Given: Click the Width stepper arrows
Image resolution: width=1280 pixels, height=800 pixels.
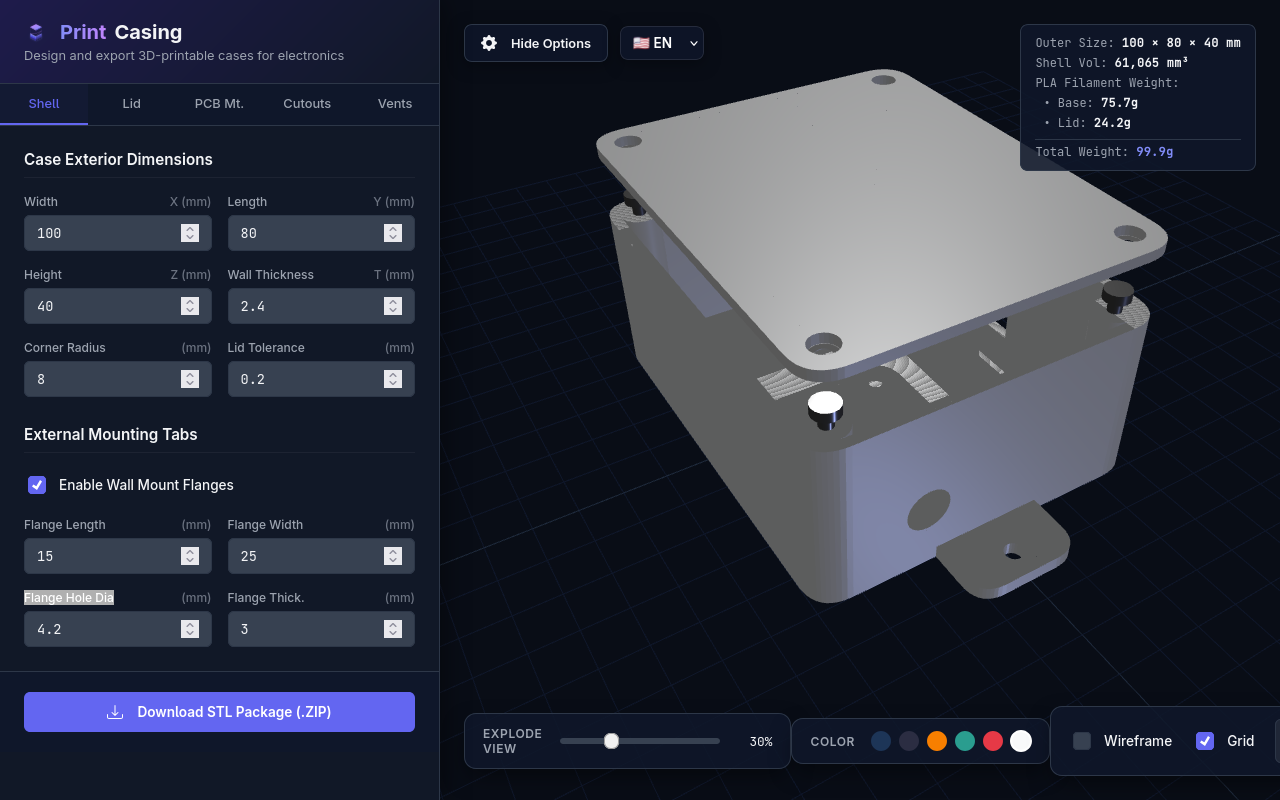Looking at the screenshot, I should click(x=190, y=233).
